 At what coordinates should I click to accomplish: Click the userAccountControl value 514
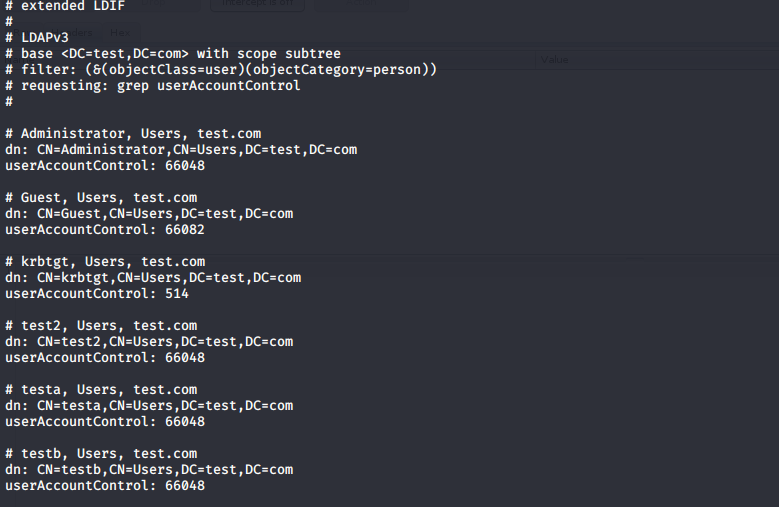click(177, 293)
